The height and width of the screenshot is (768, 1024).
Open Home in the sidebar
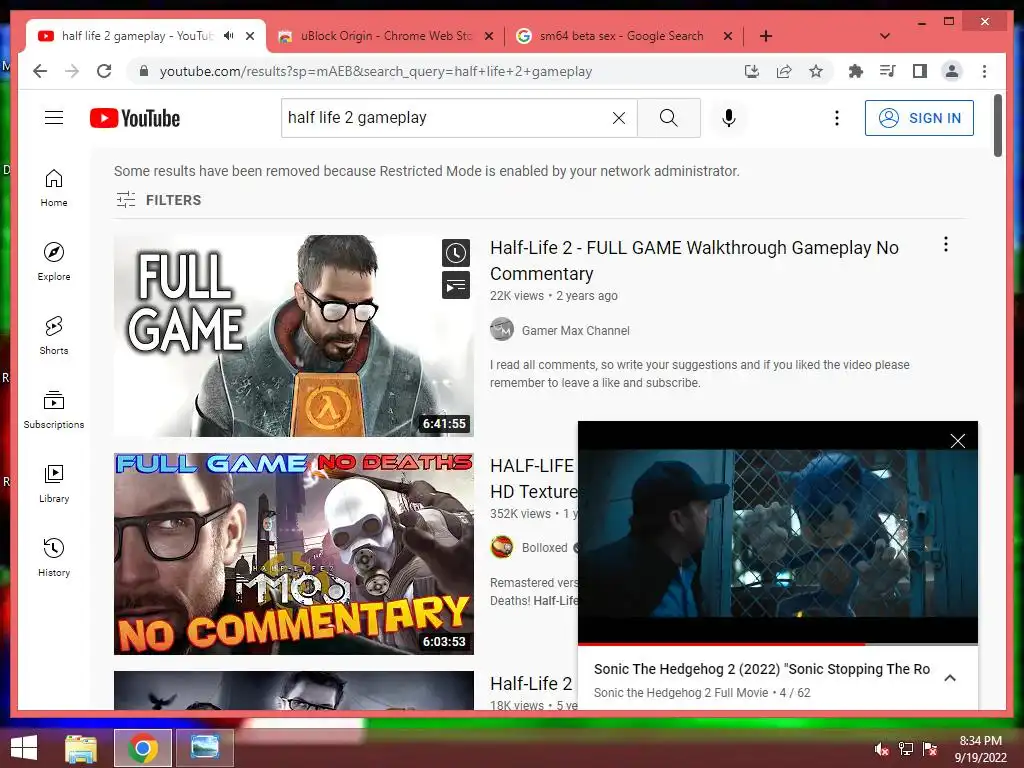point(54,187)
